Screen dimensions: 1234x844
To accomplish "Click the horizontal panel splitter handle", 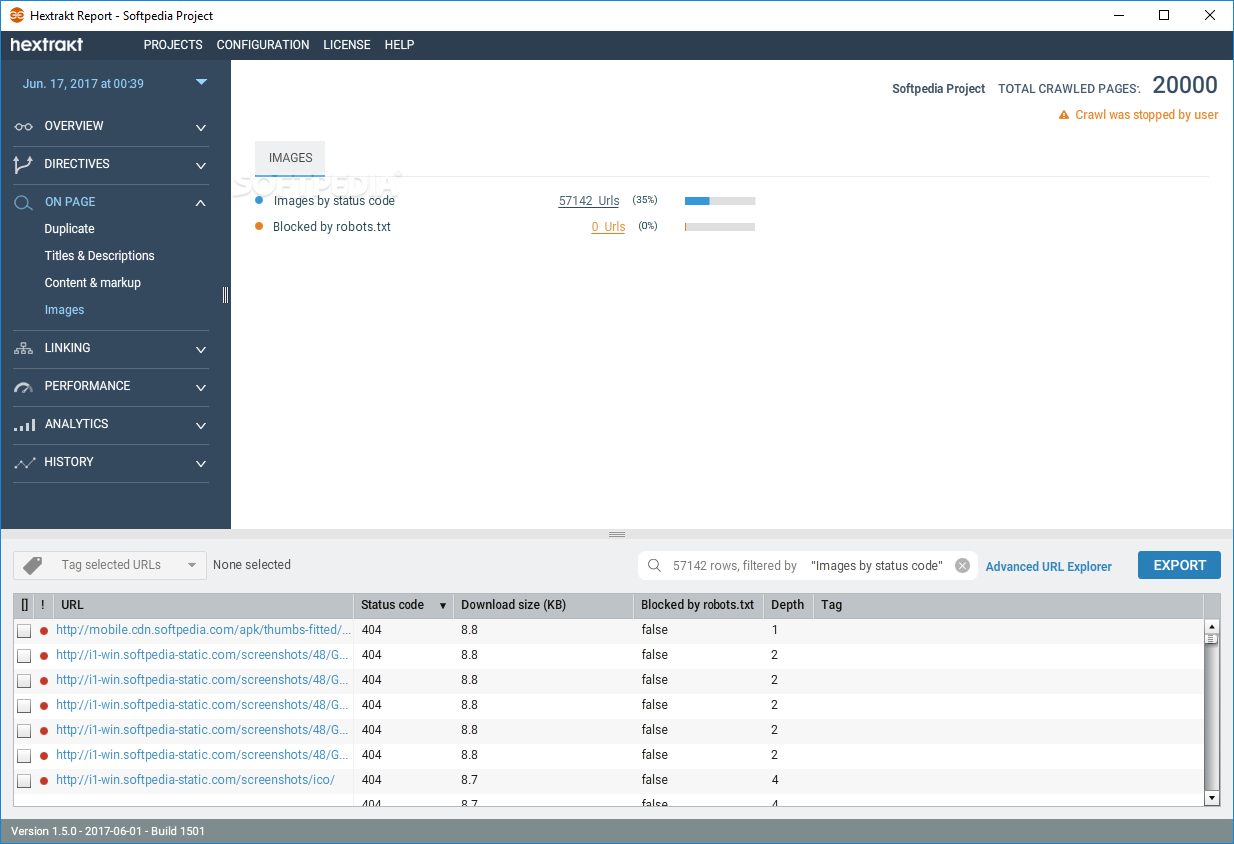I will [x=617, y=535].
